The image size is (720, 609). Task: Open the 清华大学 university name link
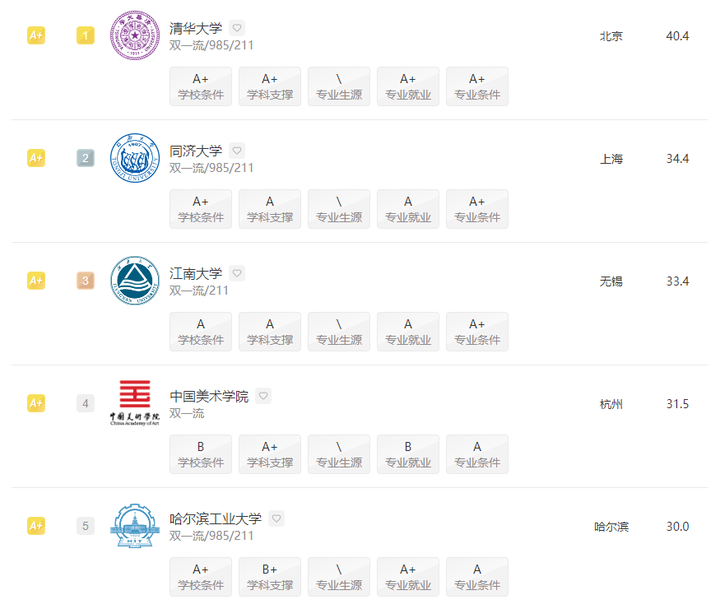tap(196, 28)
